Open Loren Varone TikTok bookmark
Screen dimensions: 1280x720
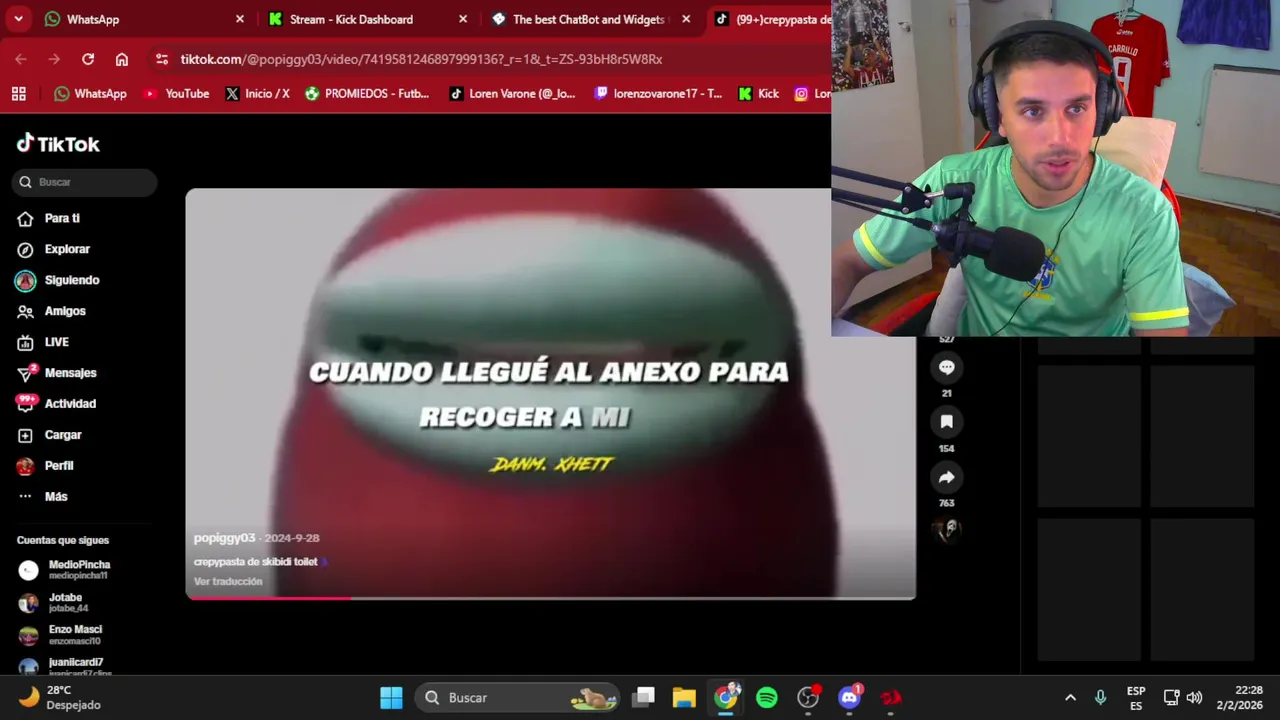pos(512,94)
